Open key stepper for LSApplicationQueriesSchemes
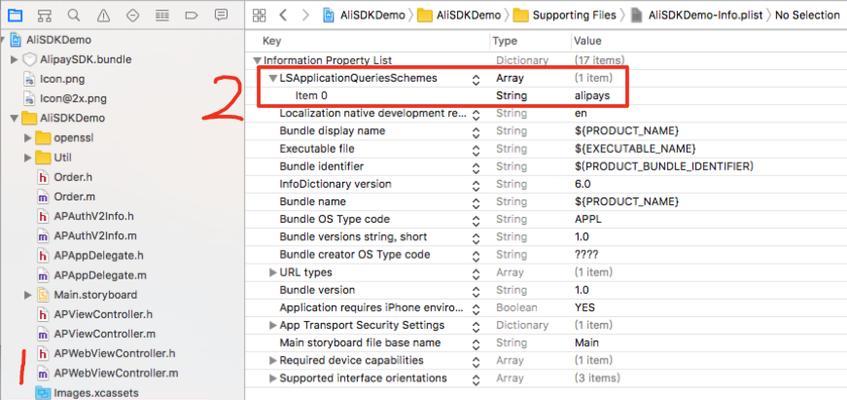This screenshot has height=400, width=847. coord(476,80)
